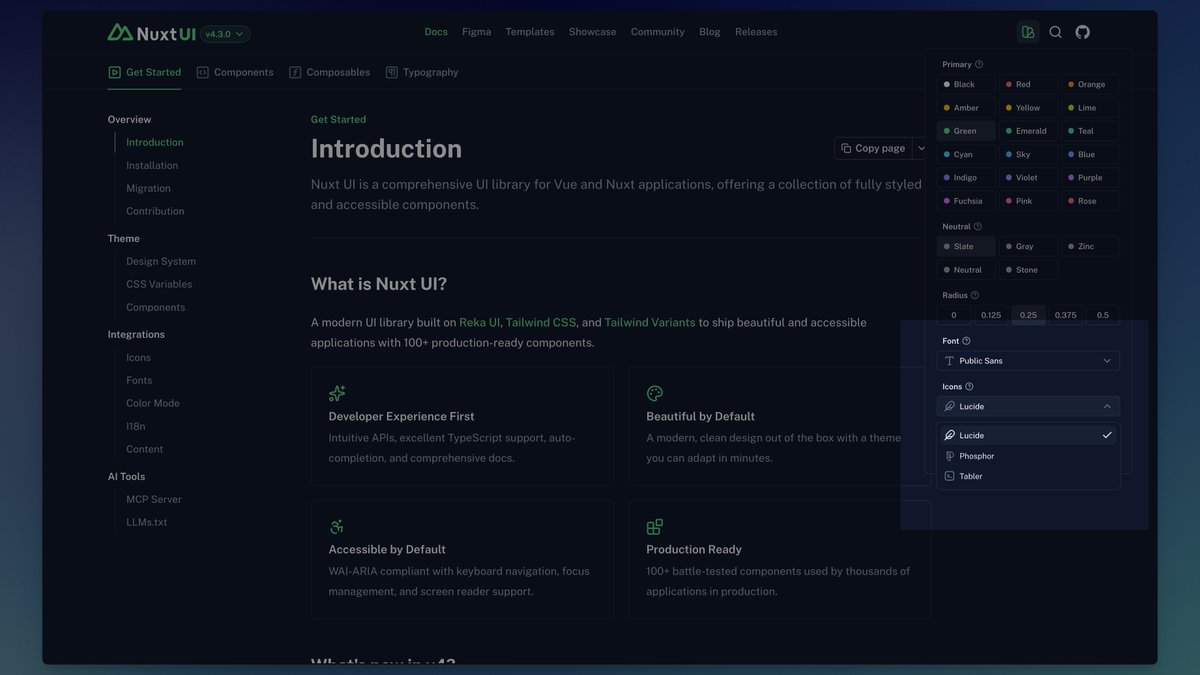The image size is (1200, 675).
Task: Select Lucide option with checkmark
Action: tap(1028, 435)
